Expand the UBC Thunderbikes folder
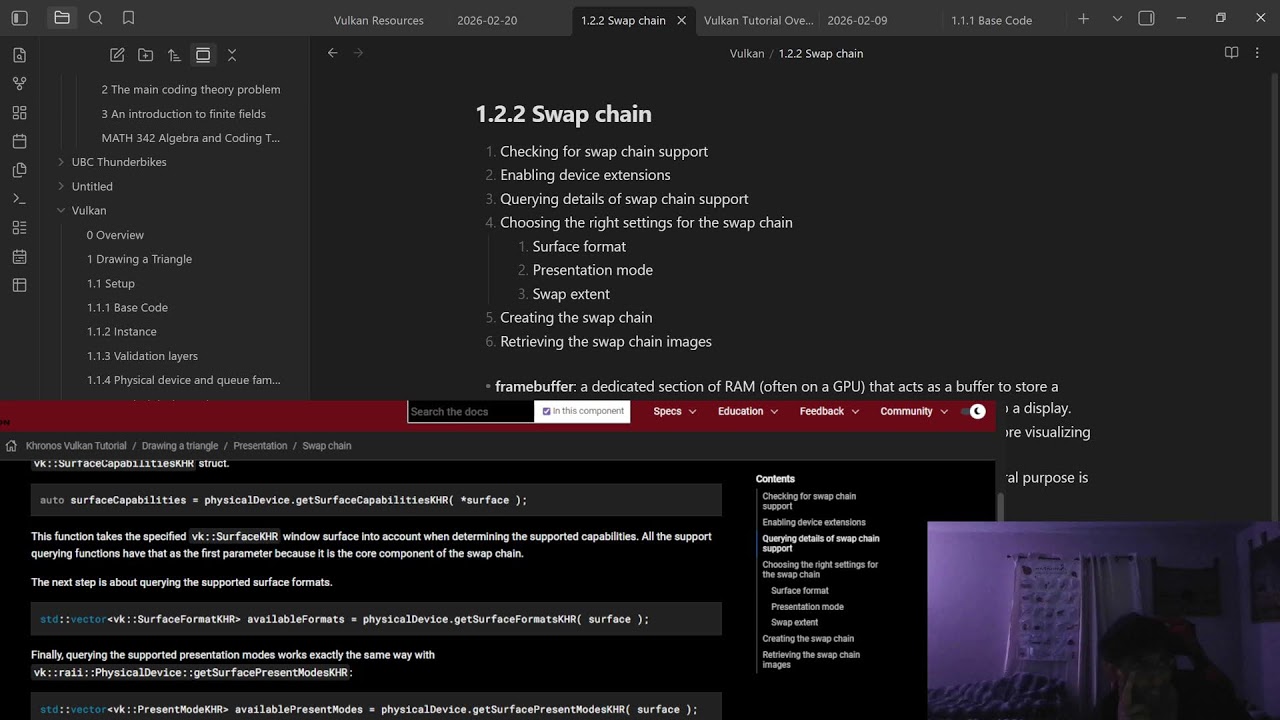1280x720 pixels. pos(61,162)
